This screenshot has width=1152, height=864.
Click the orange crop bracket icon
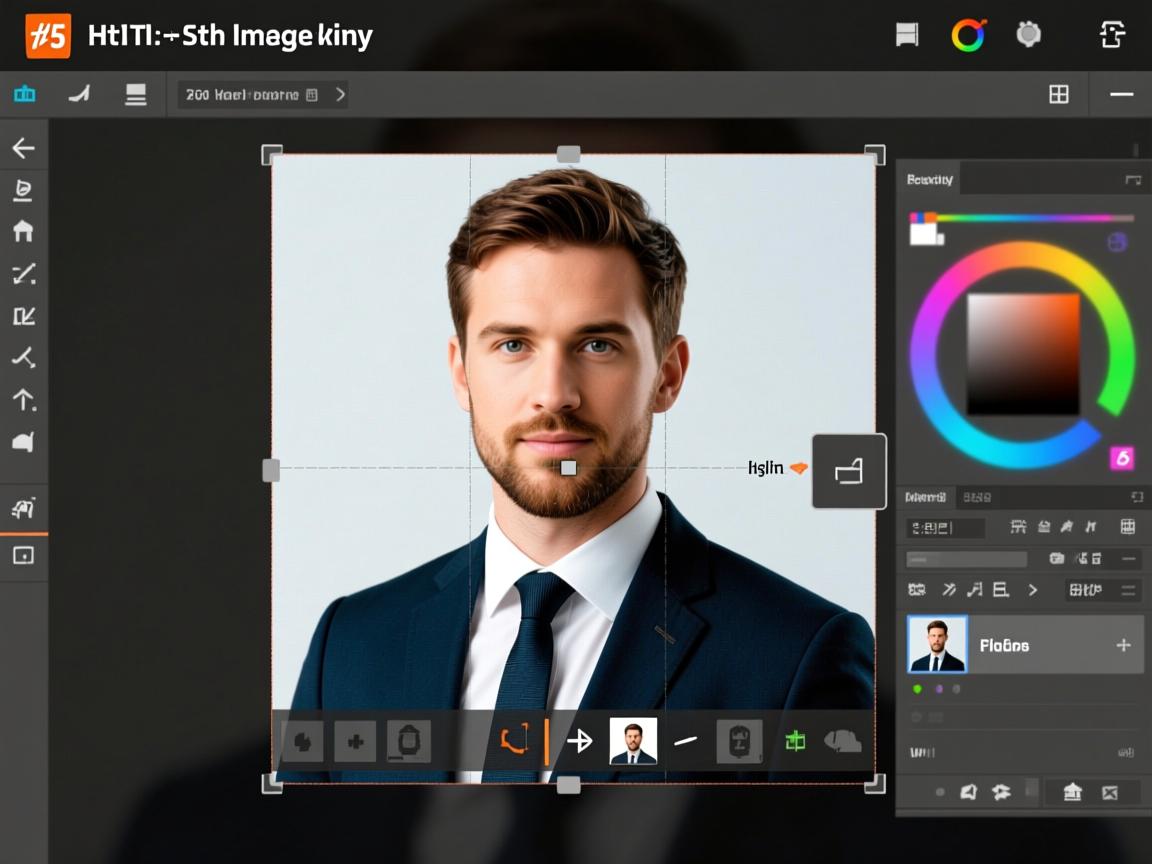514,740
